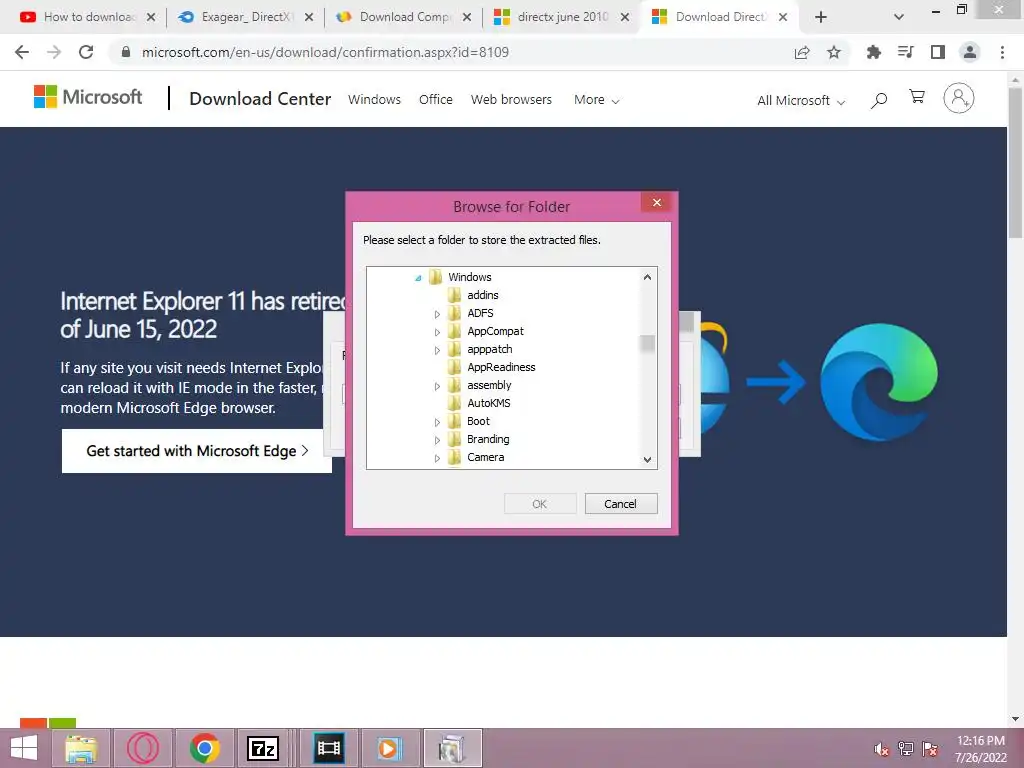Expand the apppatch folder node
This screenshot has height=768, width=1024.
coord(437,351)
